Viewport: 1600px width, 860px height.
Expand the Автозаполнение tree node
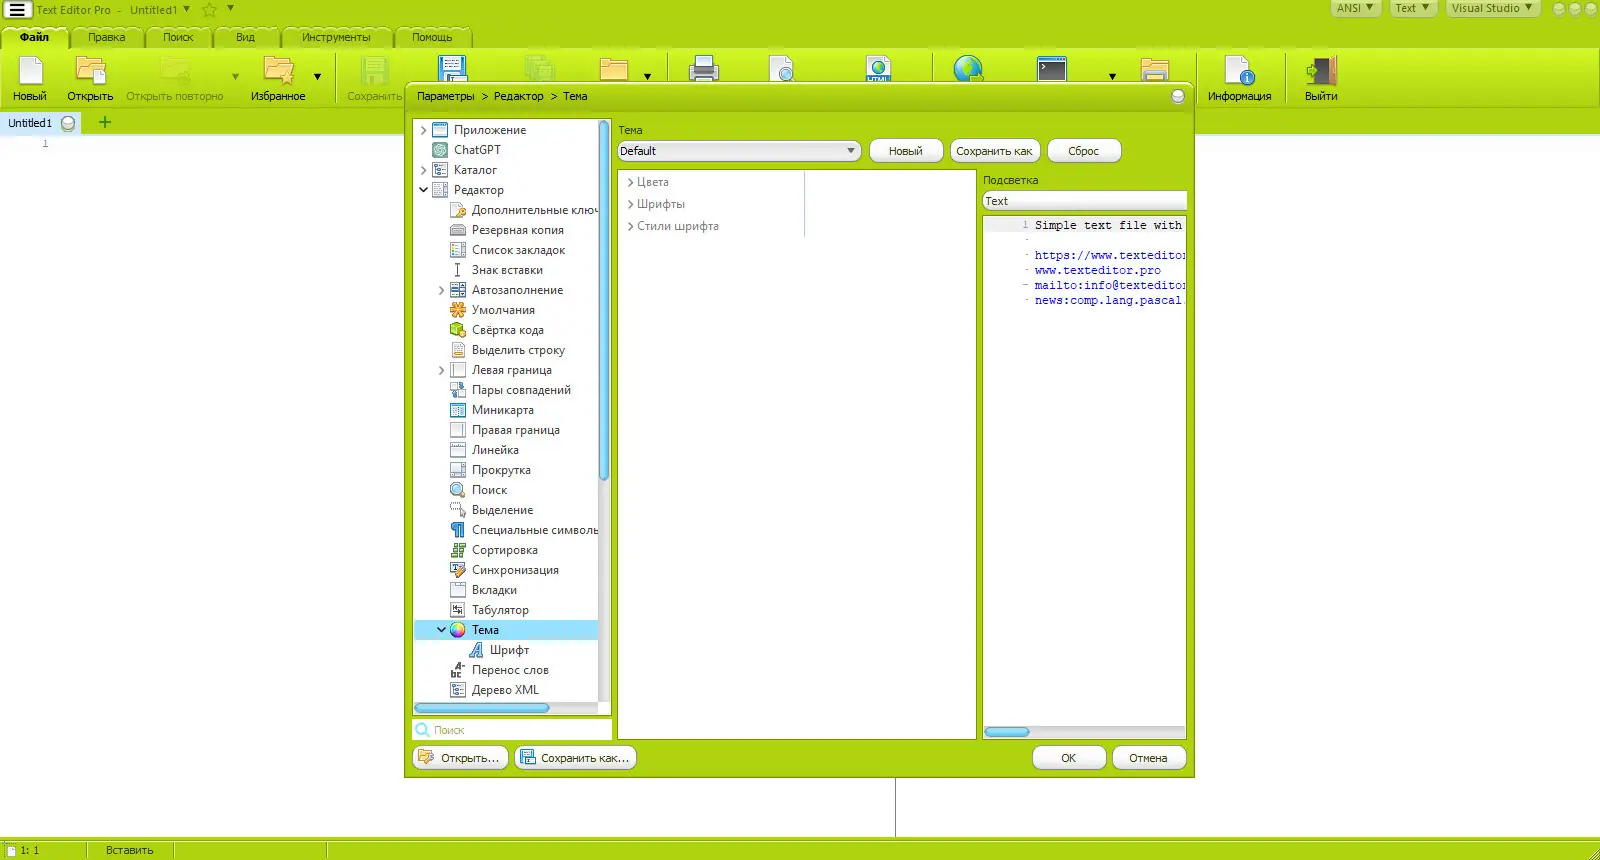point(441,290)
